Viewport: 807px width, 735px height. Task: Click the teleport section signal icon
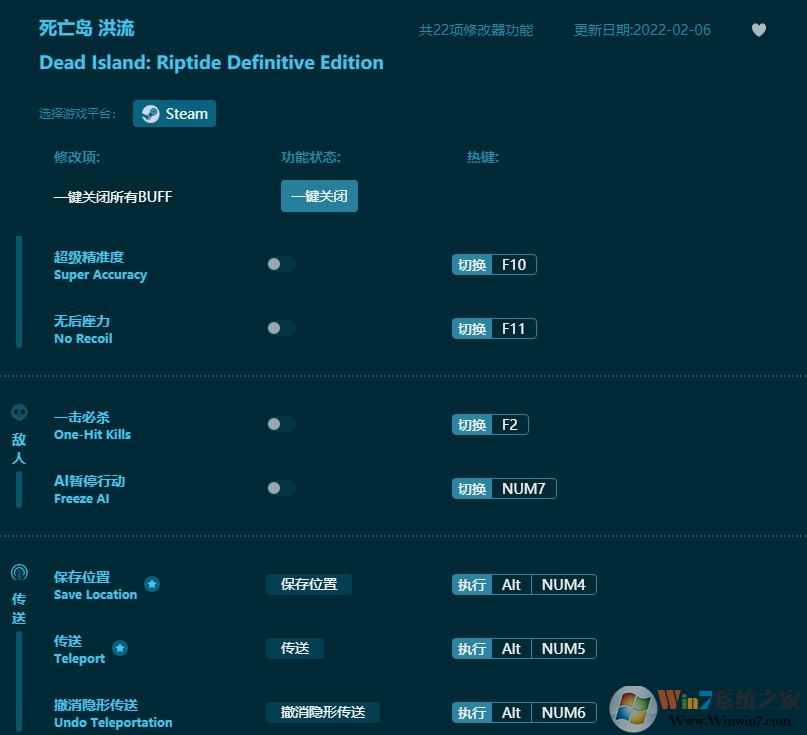click(20, 572)
